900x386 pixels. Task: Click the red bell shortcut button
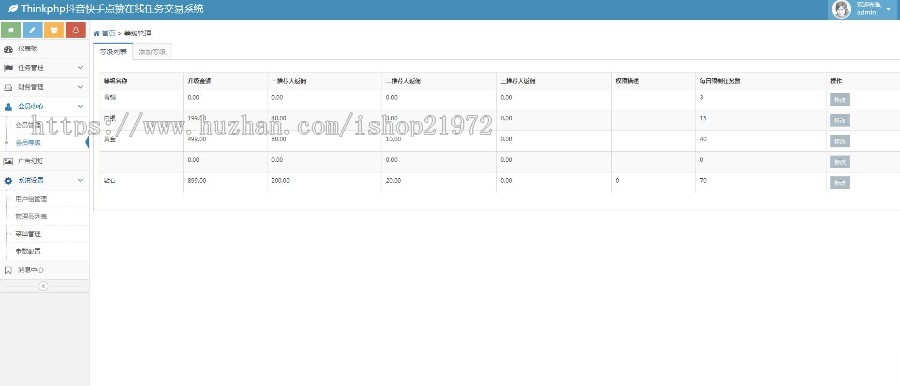(76, 30)
